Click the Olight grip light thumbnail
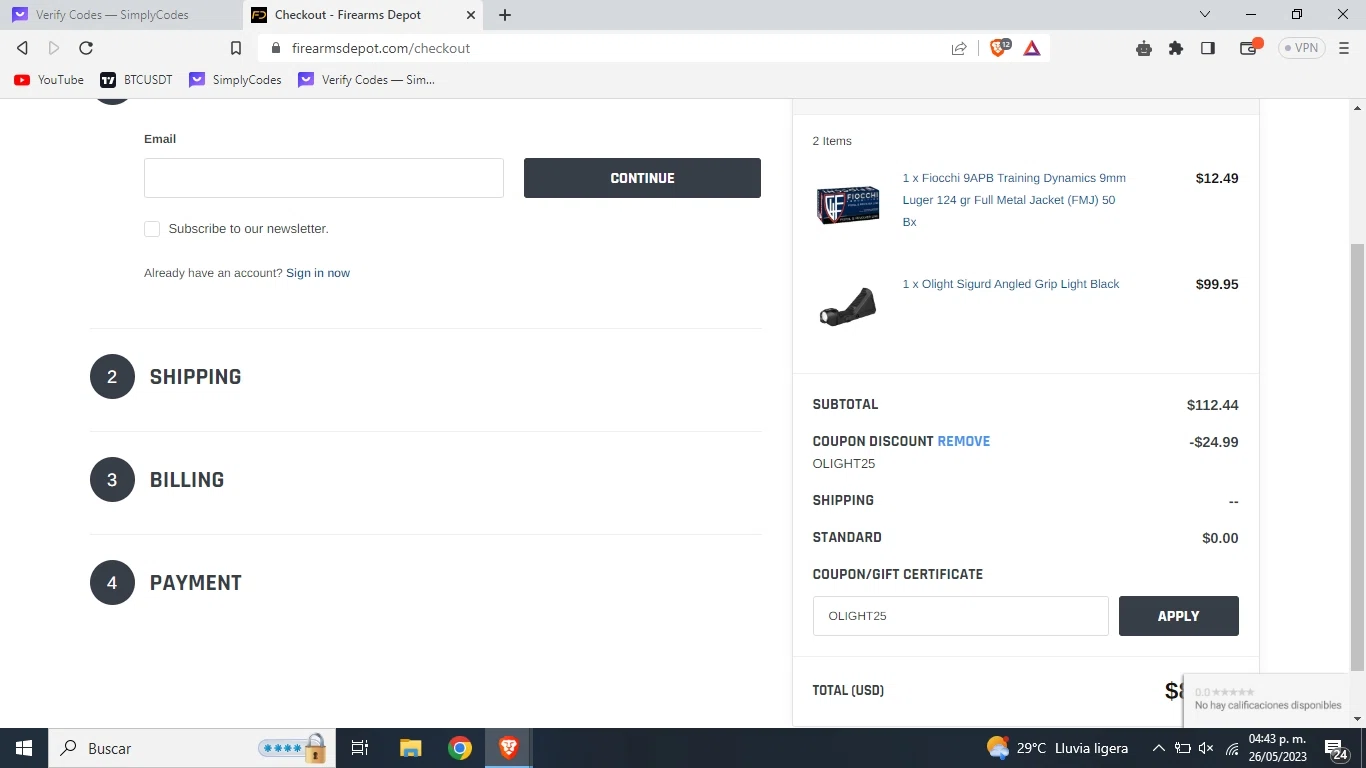The image size is (1366, 768). click(848, 306)
